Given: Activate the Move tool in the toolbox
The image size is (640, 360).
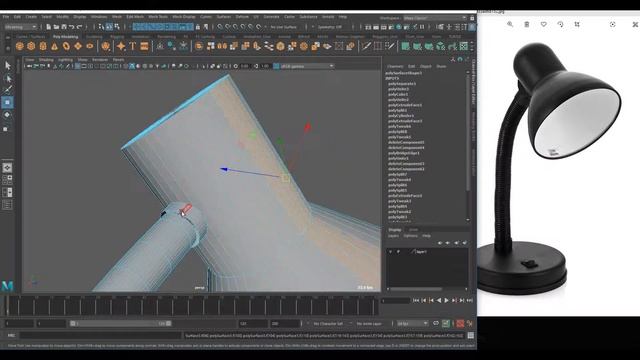Looking at the screenshot, I should [7, 102].
